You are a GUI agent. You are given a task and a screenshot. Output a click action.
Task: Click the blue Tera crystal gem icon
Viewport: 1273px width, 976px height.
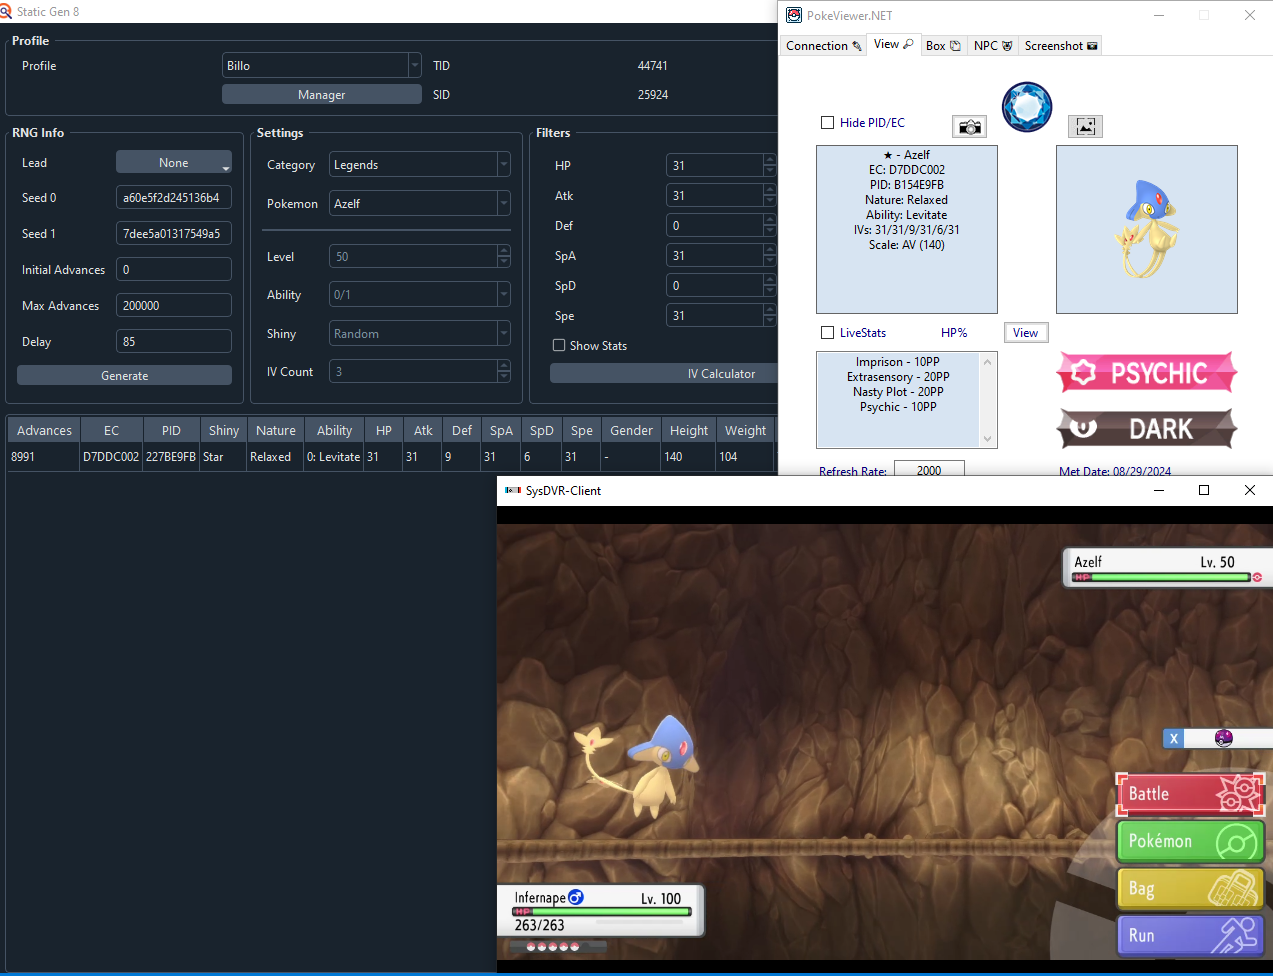point(1027,107)
